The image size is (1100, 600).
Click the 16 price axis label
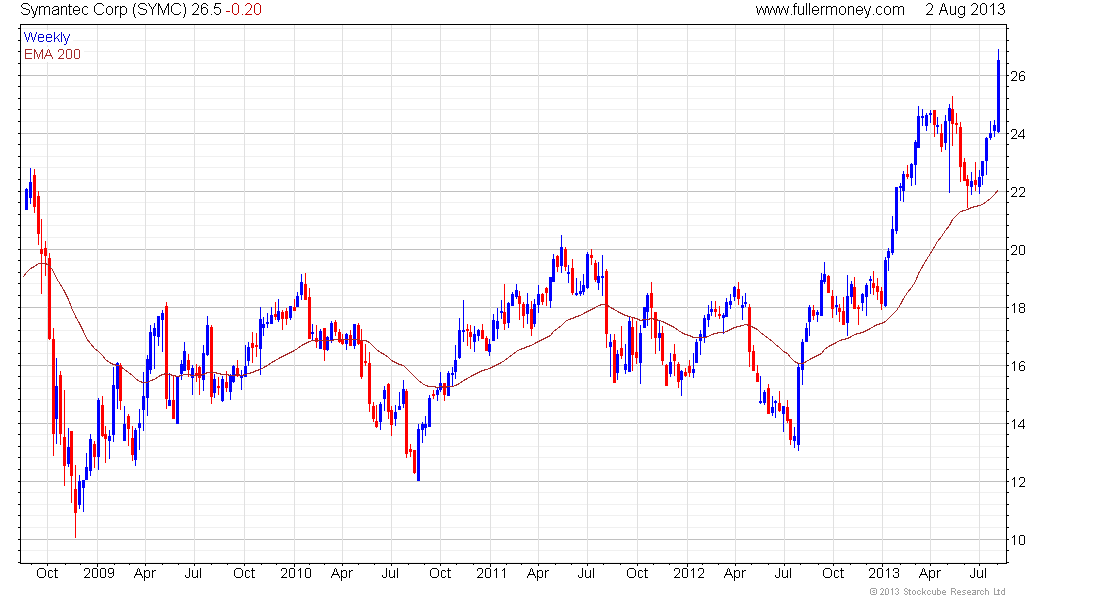[1017, 366]
